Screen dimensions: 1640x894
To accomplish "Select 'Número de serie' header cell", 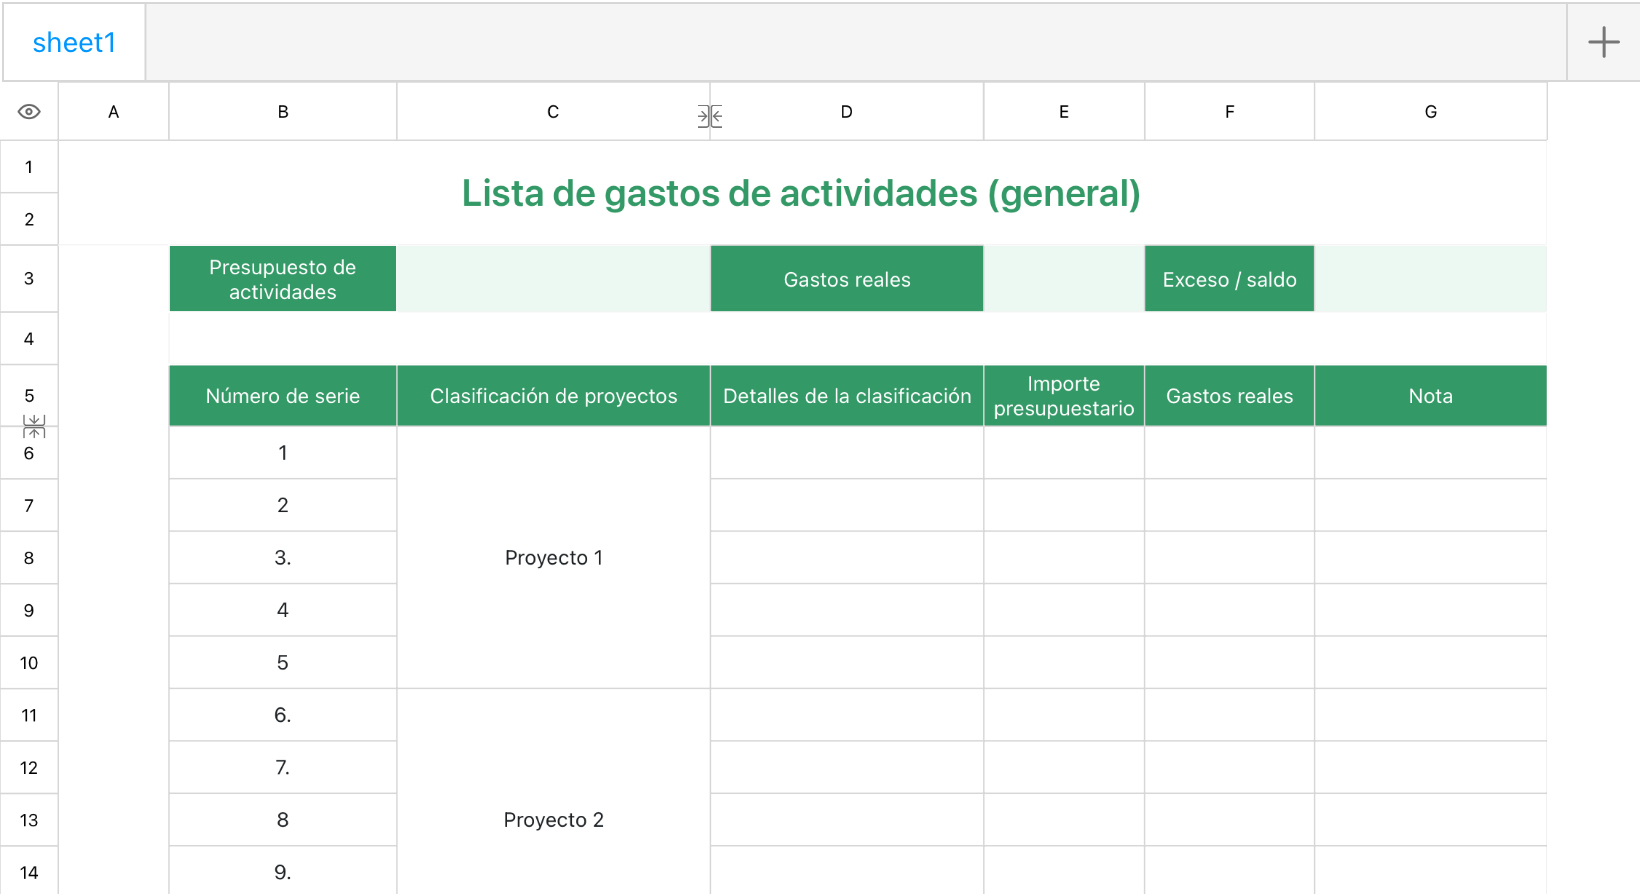I will pyautogui.click(x=283, y=396).
